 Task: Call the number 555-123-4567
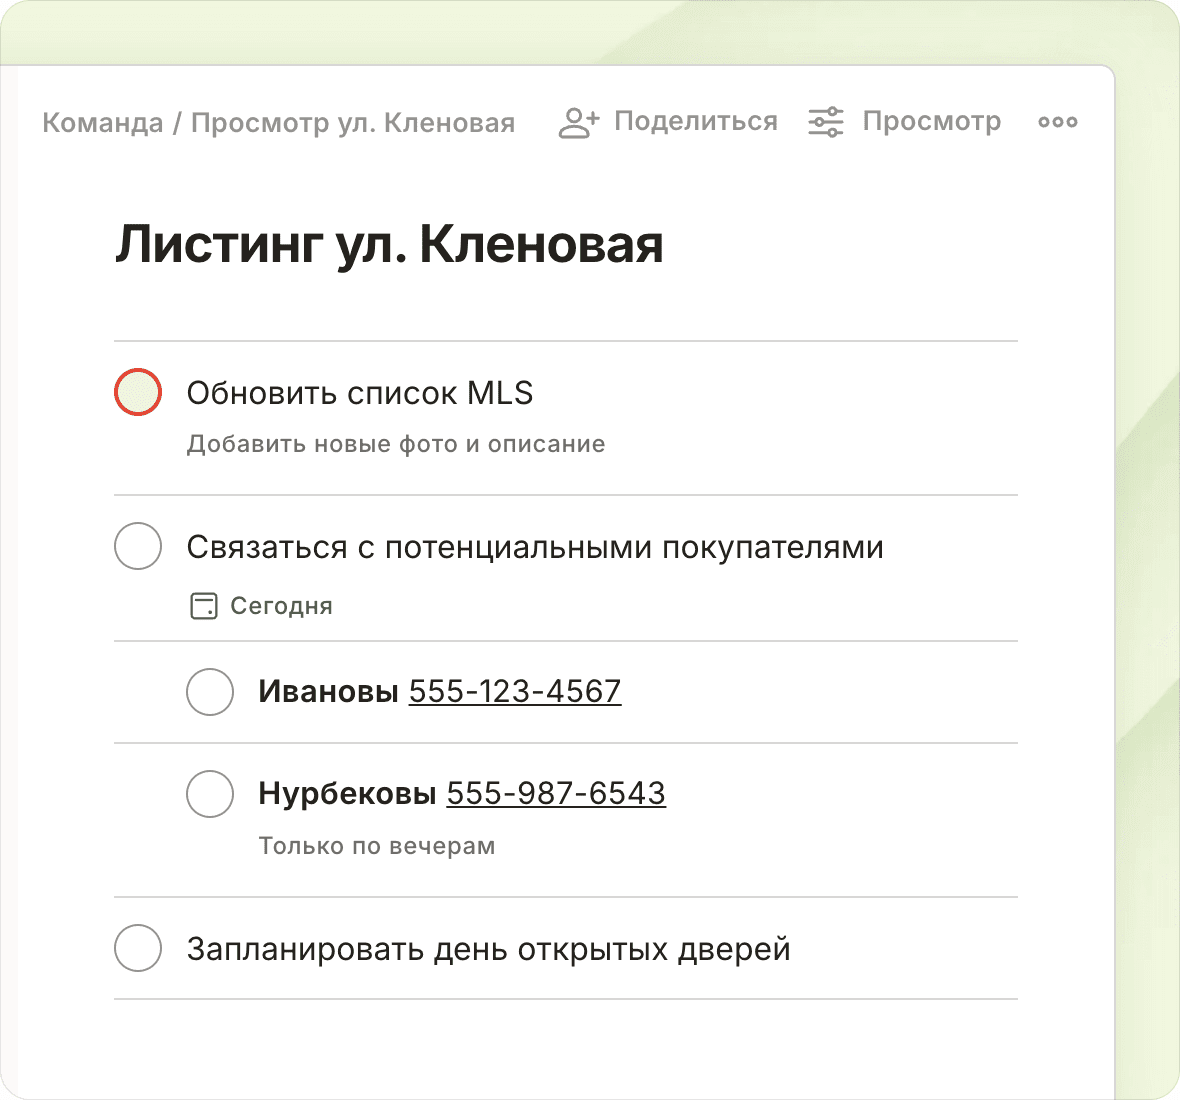(x=515, y=691)
